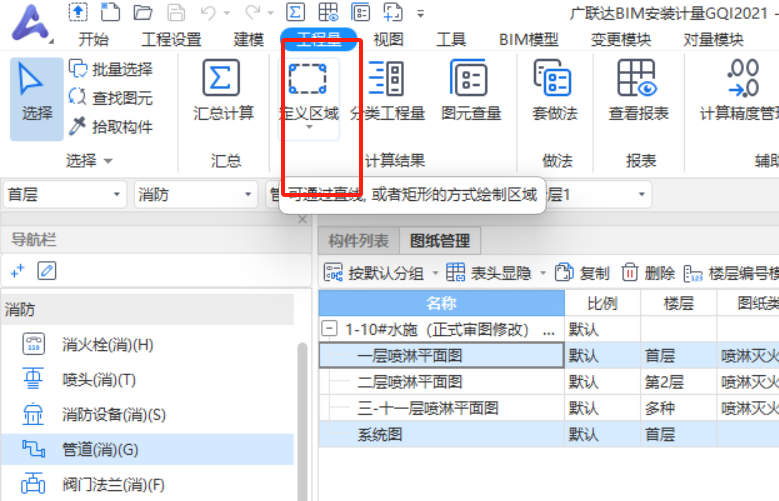The width and height of the screenshot is (779, 501).
Task: Click the 定义区域 define region tool
Action: coord(309,90)
